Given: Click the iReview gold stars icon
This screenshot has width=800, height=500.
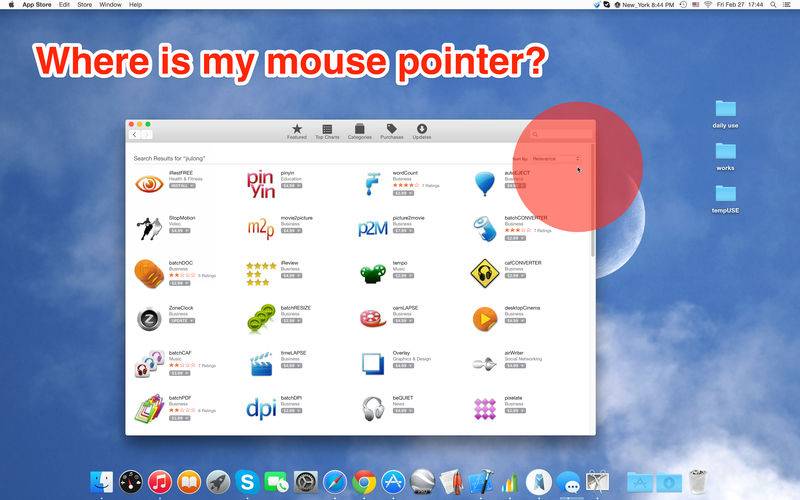Looking at the screenshot, I should tap(261, 274).
